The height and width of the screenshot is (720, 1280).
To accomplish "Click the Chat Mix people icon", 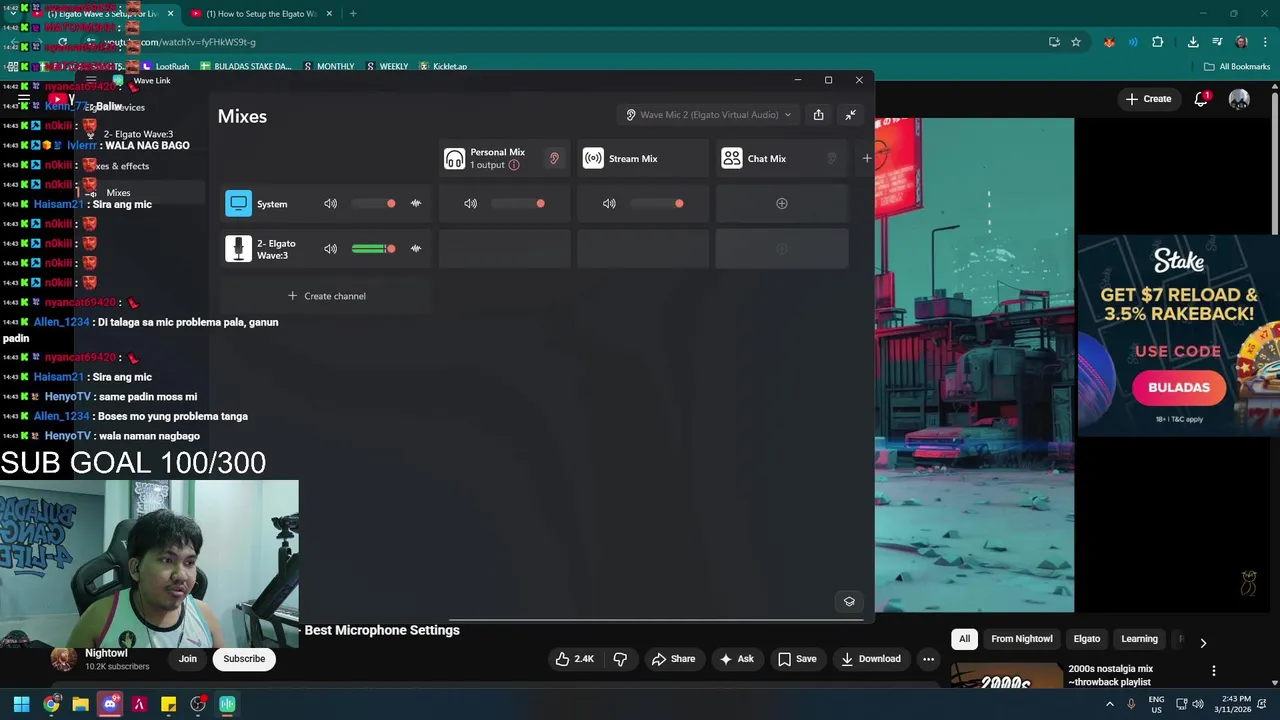I will point(732,159).
